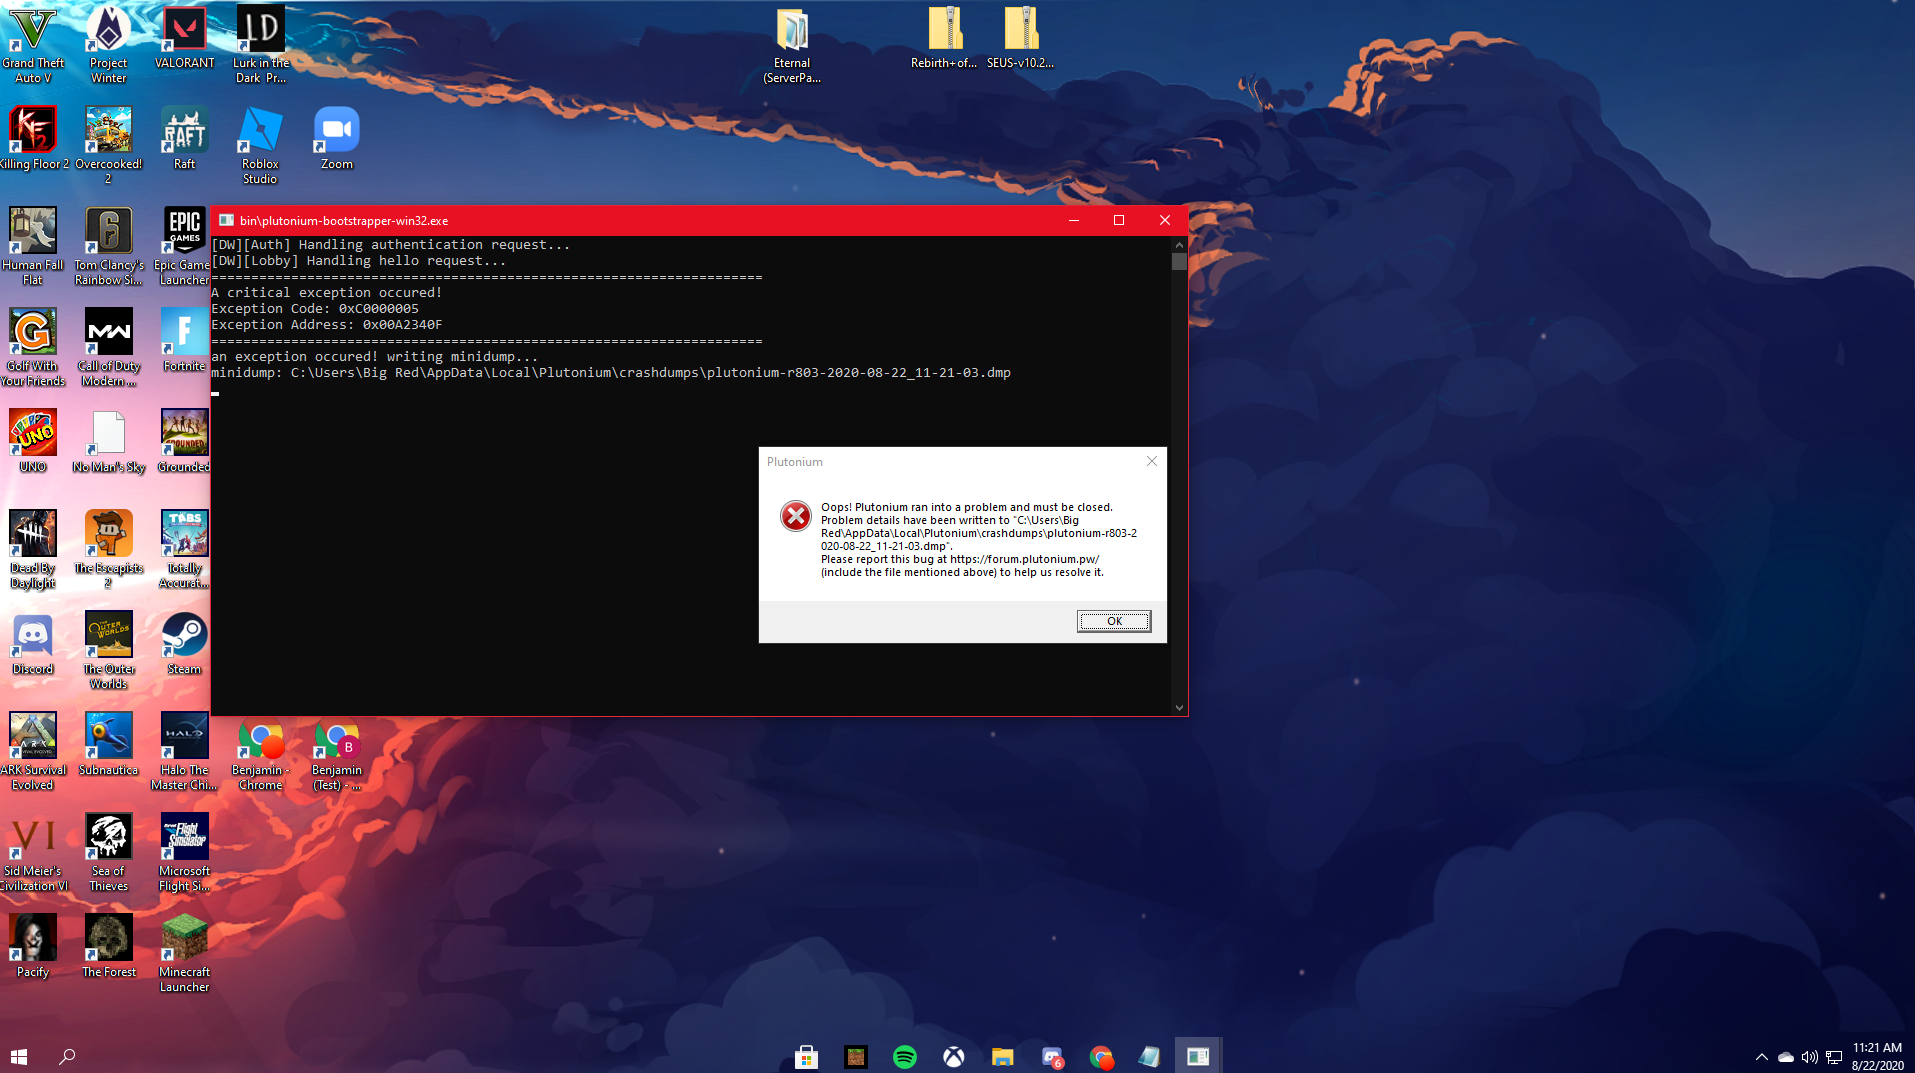1915x1073 pixels.
Task: Open the volume control in the tray
Action: (1810, 1057)
